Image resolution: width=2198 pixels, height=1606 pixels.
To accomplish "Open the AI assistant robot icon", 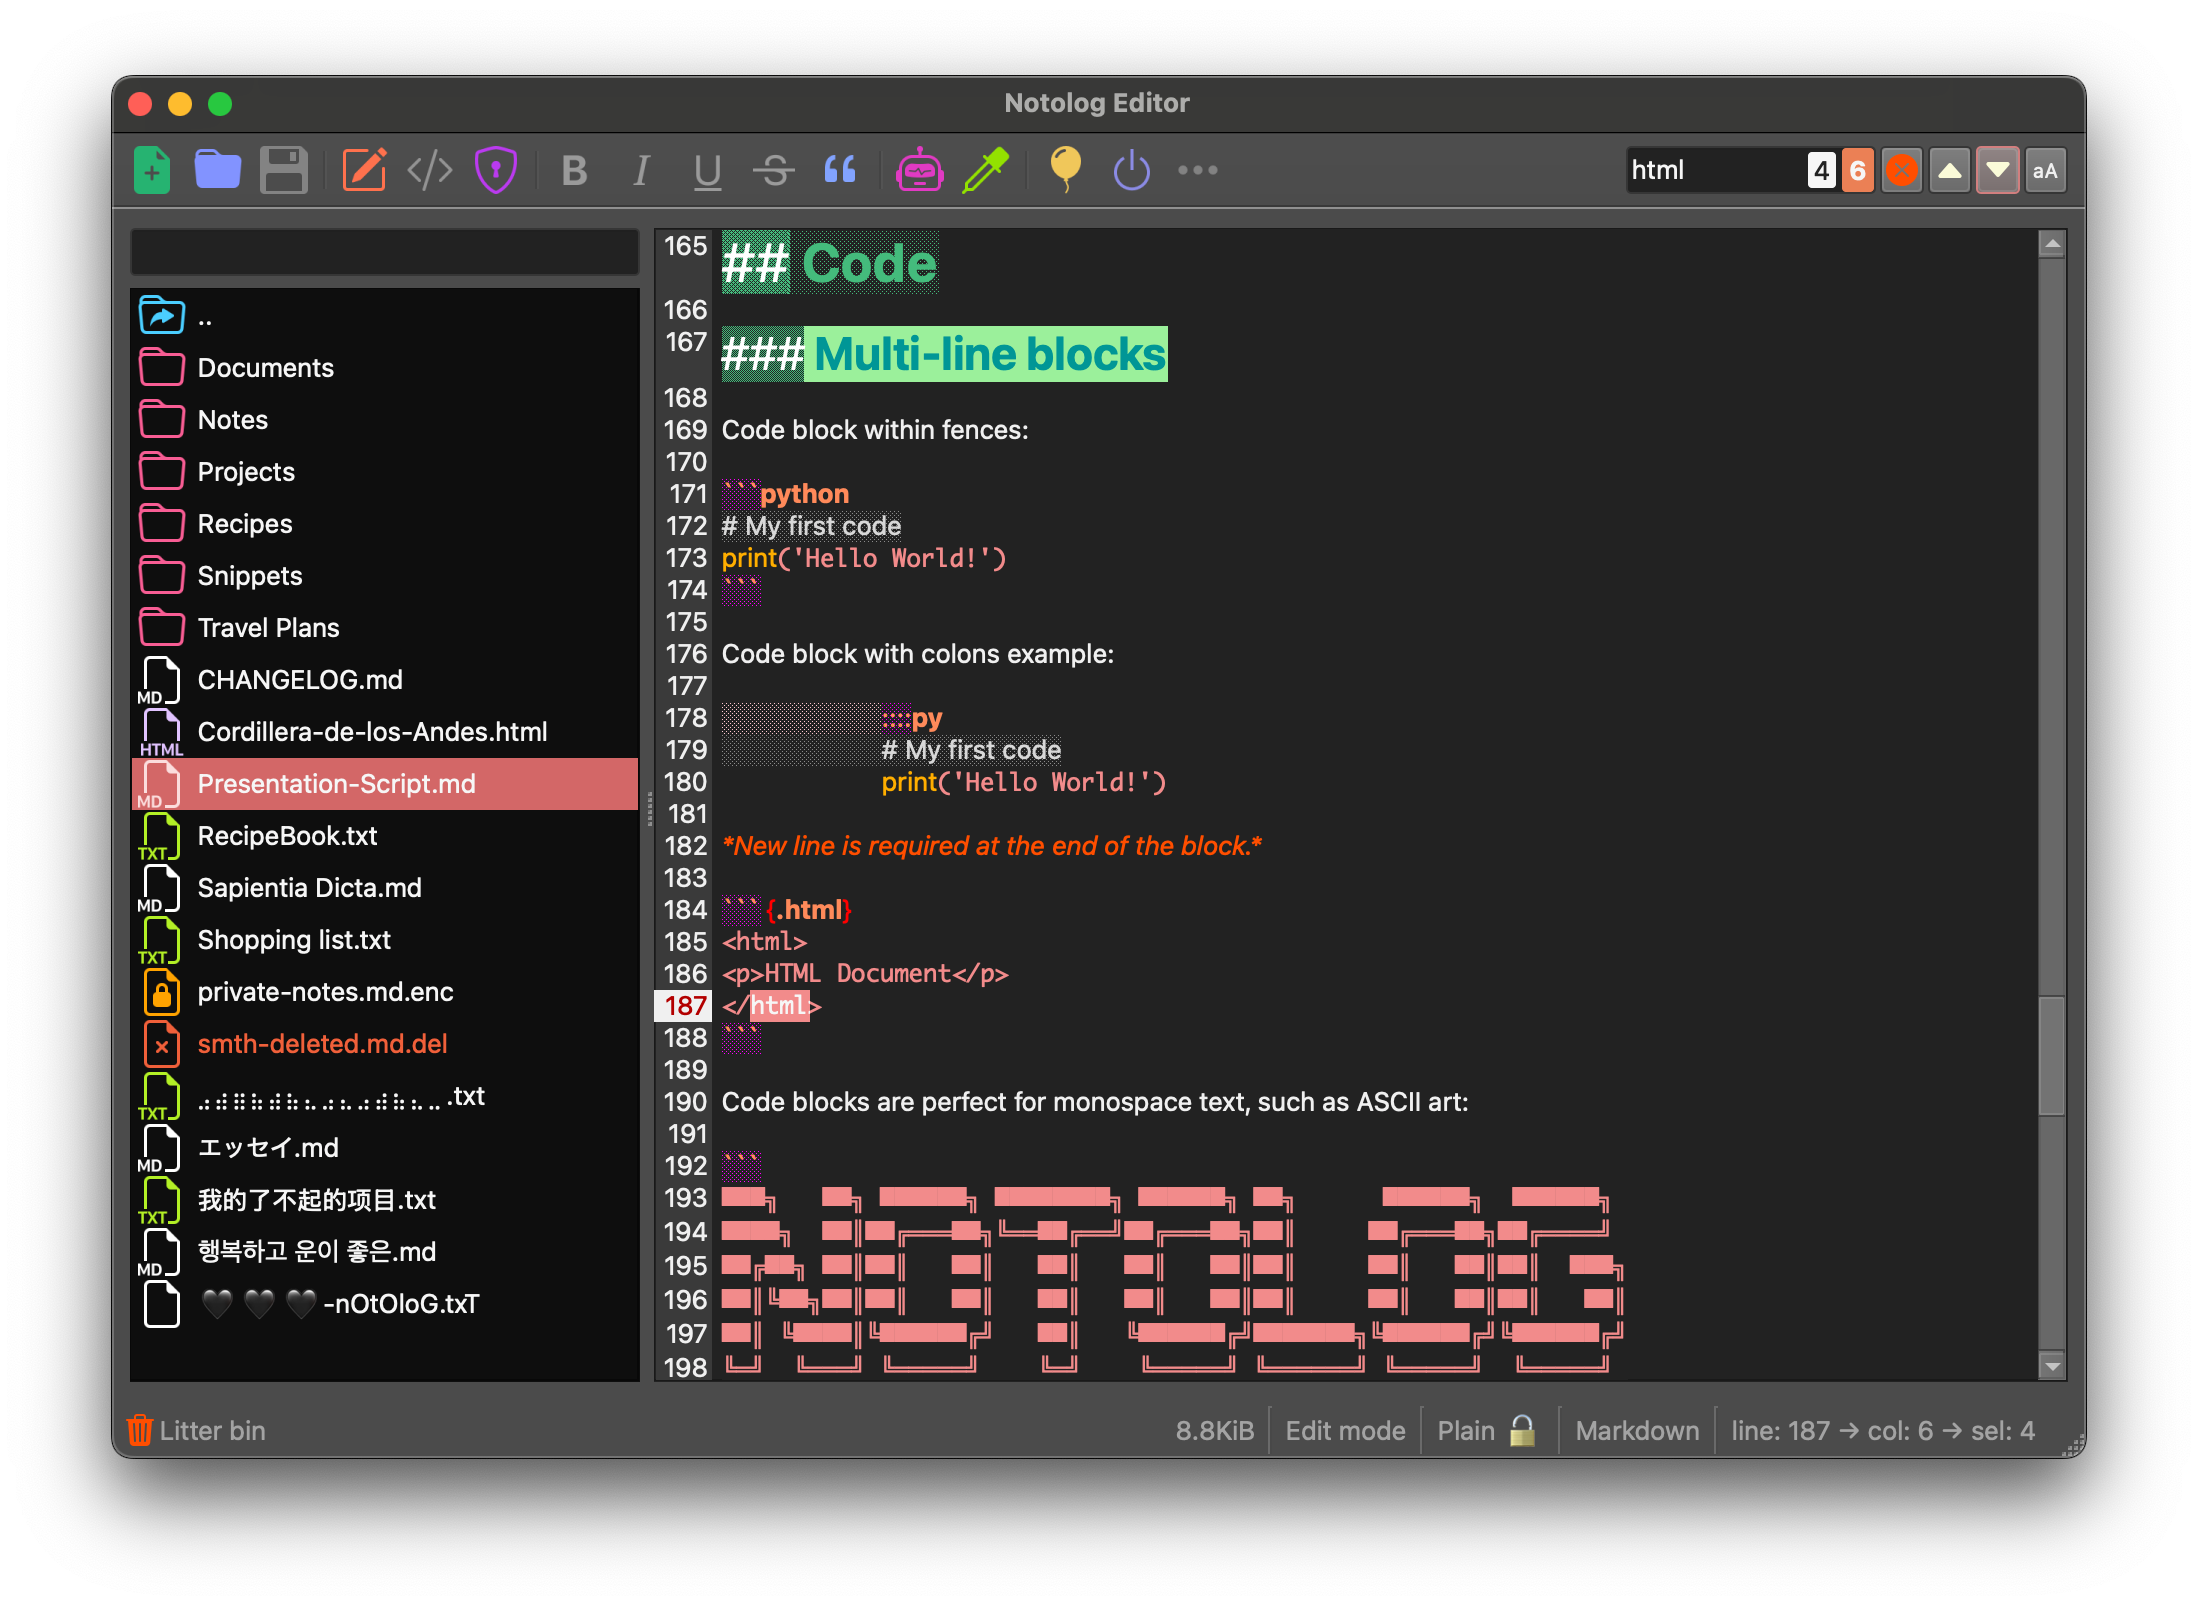I will point(919,170).
